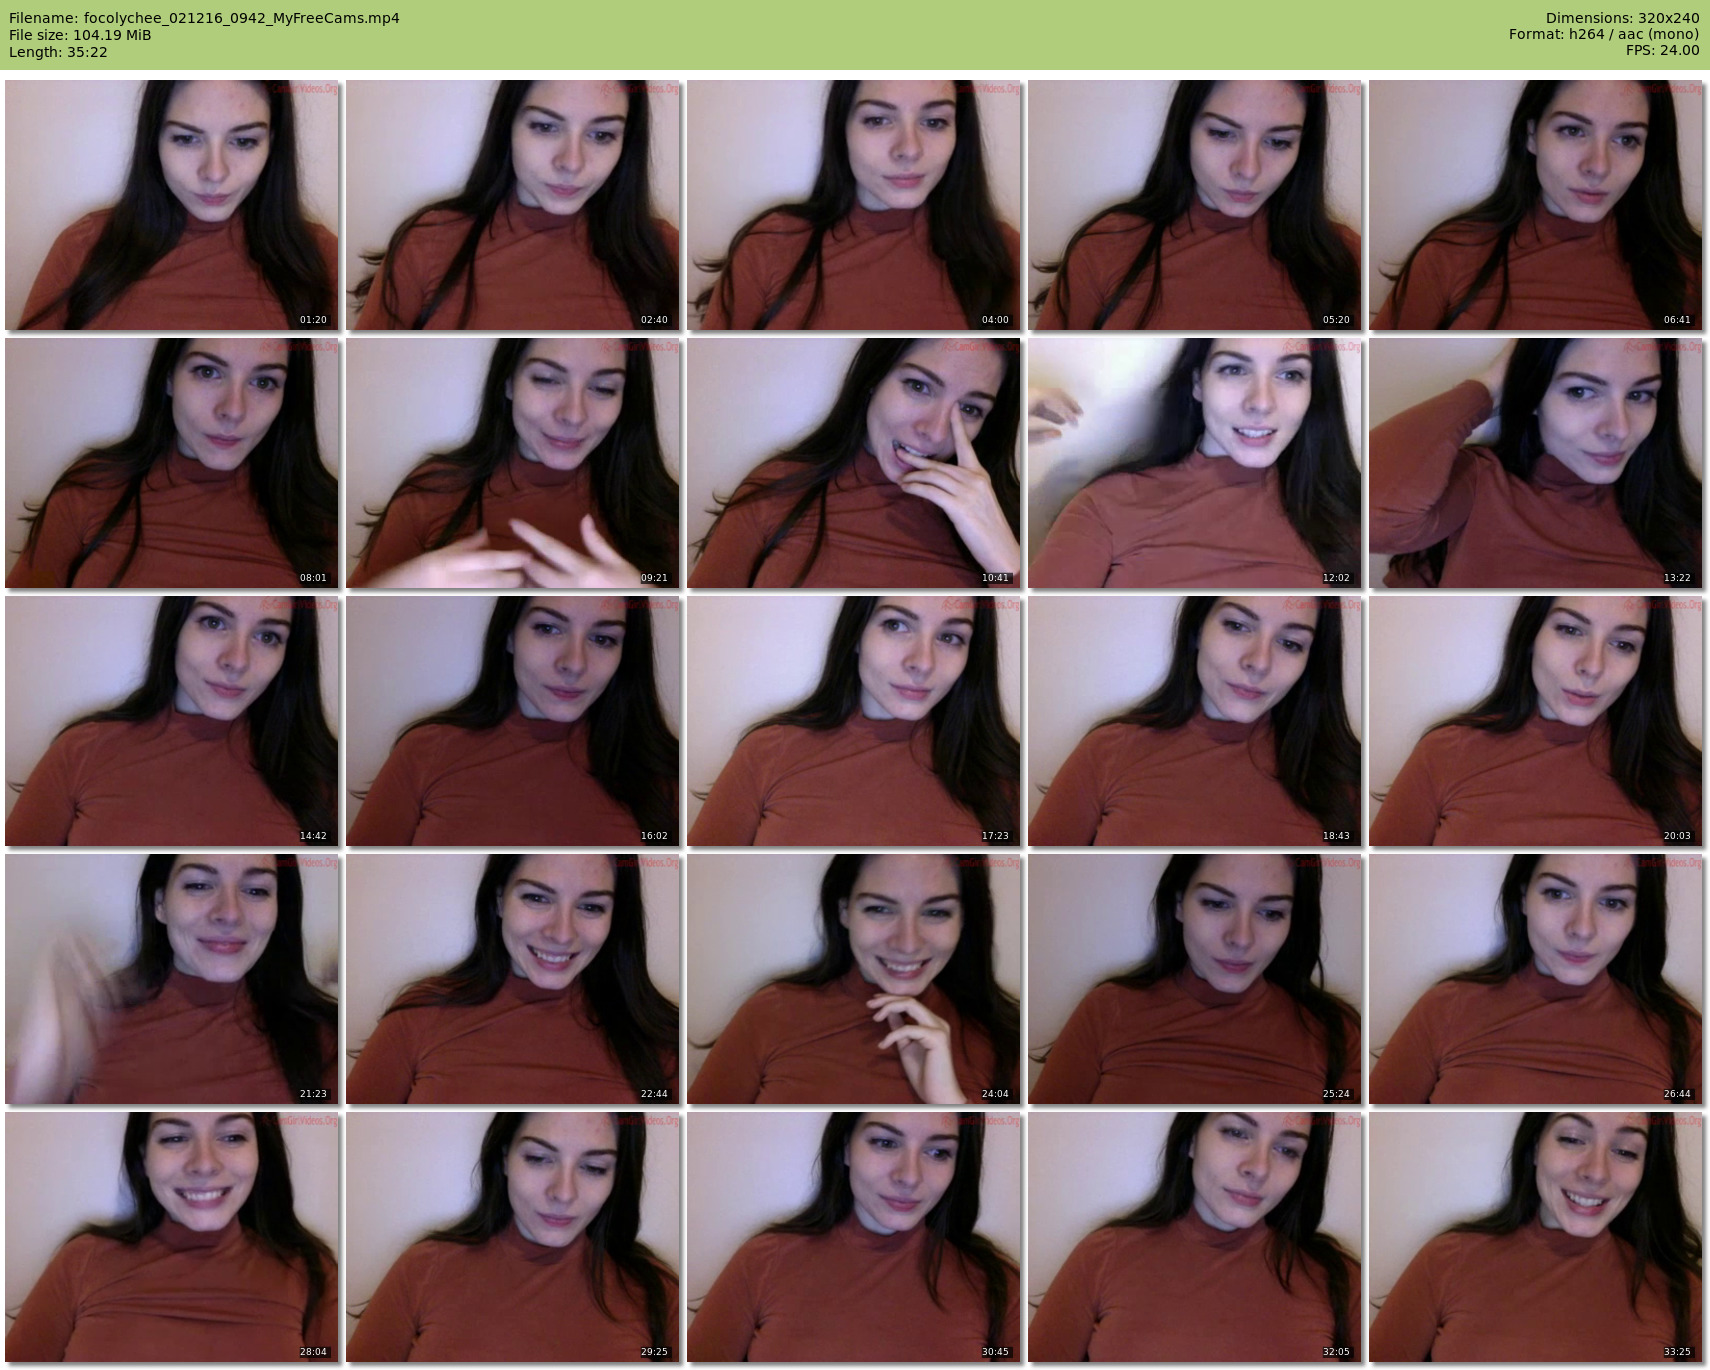Click the "Format: h264 / aac (mono)" text
This screenshot has width=1710, height=1370.
[1604, 35]
